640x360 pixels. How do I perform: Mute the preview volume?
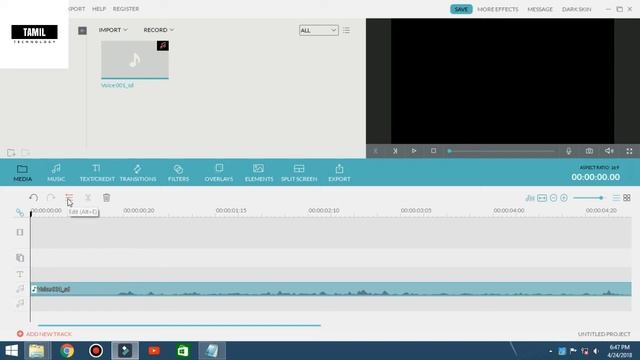click(x=609, y=151)
